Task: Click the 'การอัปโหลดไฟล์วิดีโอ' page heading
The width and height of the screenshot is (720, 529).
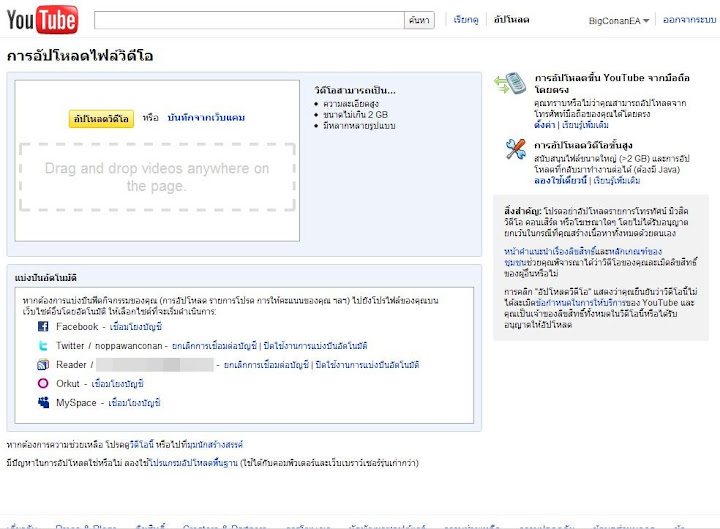Action: click(x=80, y=56)
